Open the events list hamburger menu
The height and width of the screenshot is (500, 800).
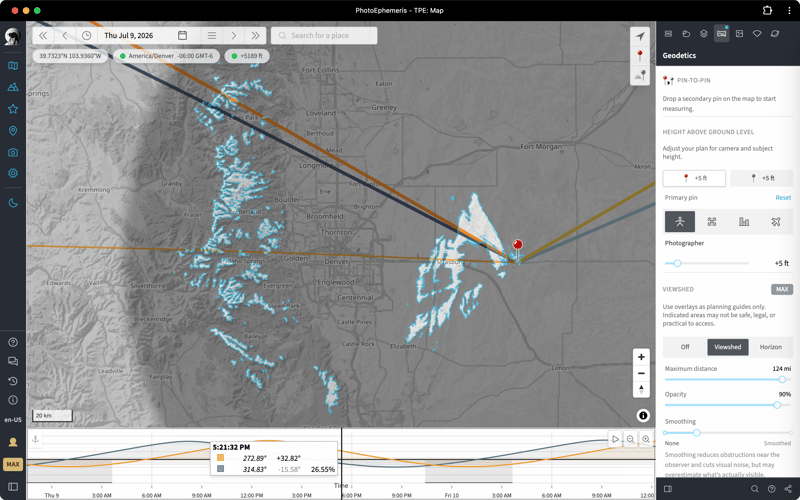point(212,35)
